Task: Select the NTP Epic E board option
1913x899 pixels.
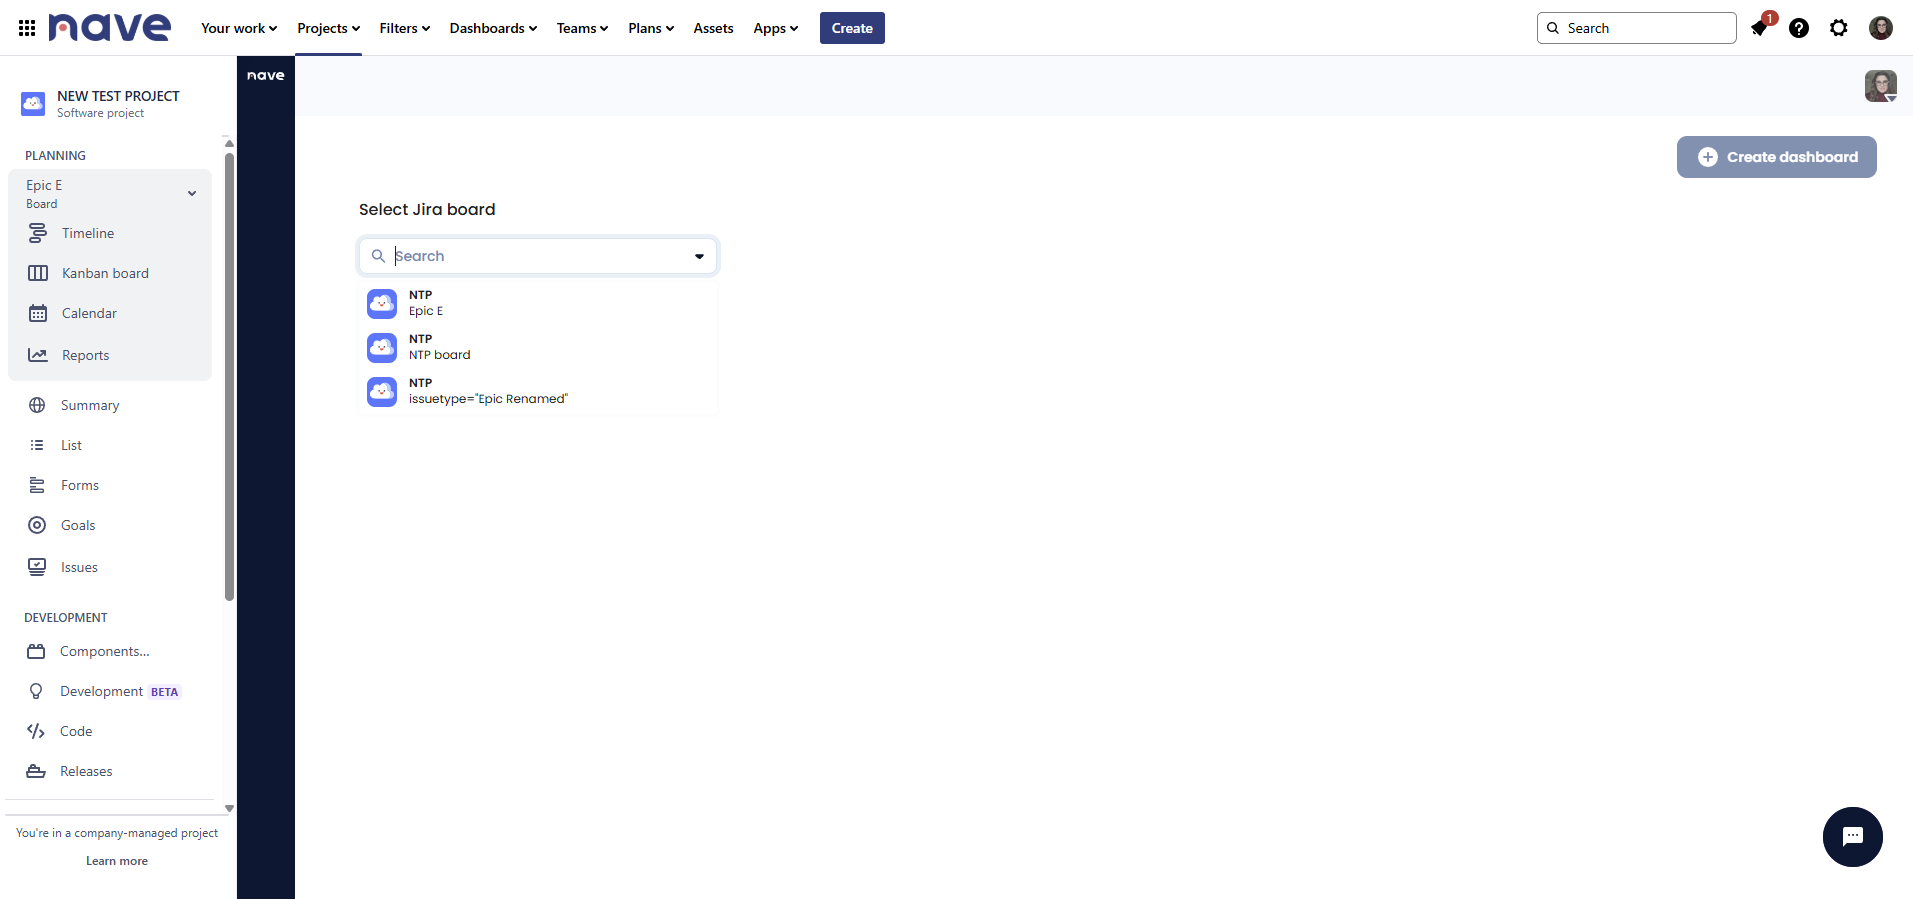Action: tap(538, 303)
